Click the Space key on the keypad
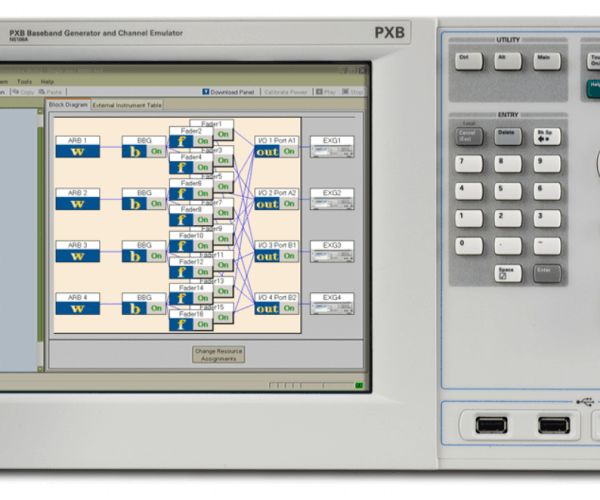600x500 pixels. point(508,274)
